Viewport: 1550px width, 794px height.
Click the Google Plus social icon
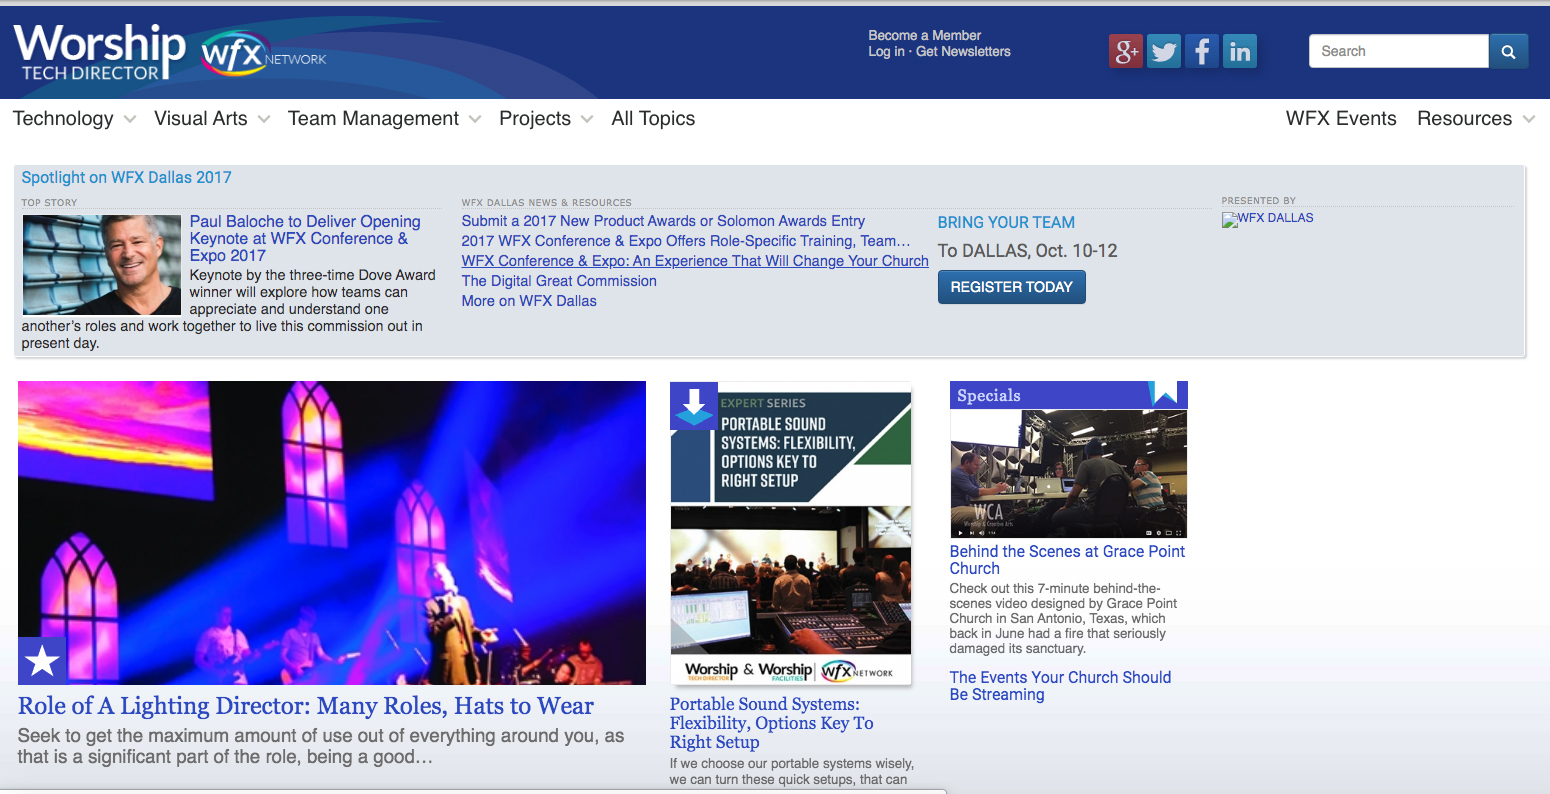point(1126,51)
